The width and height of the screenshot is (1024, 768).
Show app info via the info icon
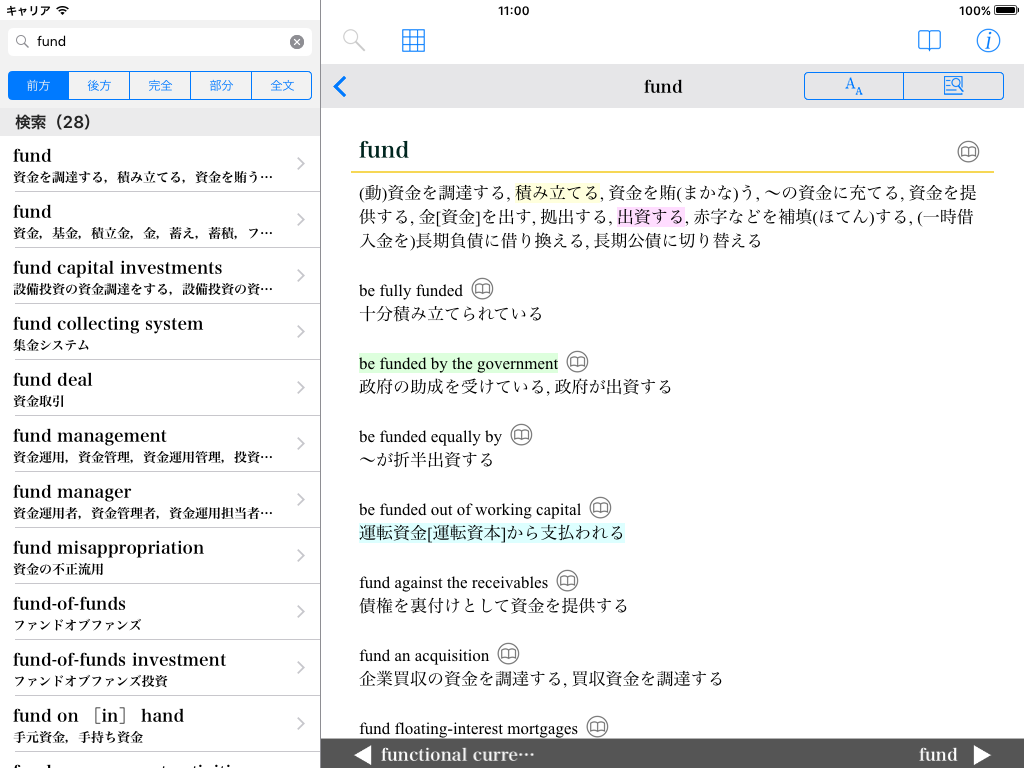coord(988,40)
